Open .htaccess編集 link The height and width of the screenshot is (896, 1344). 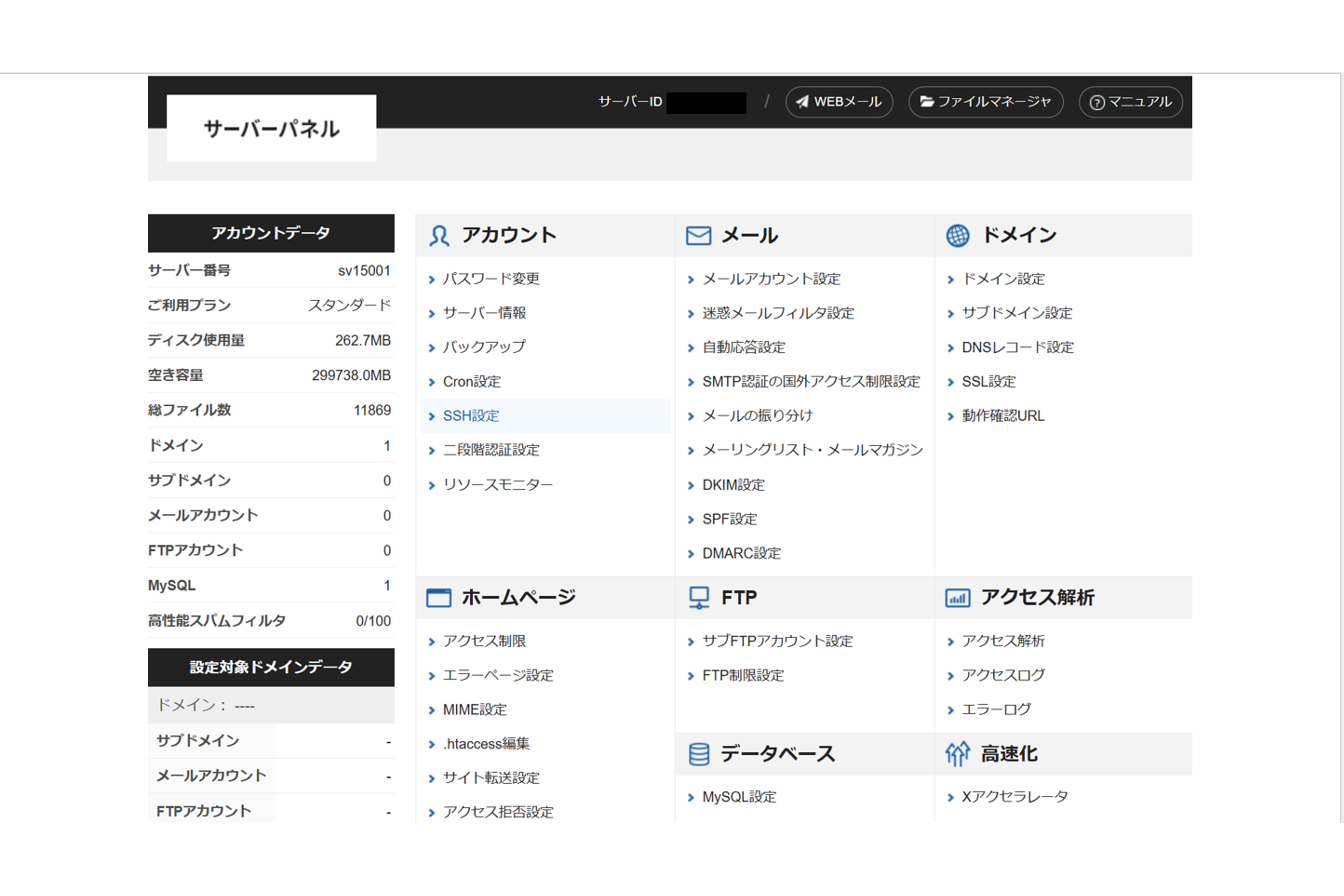click(x=486, y=744)
